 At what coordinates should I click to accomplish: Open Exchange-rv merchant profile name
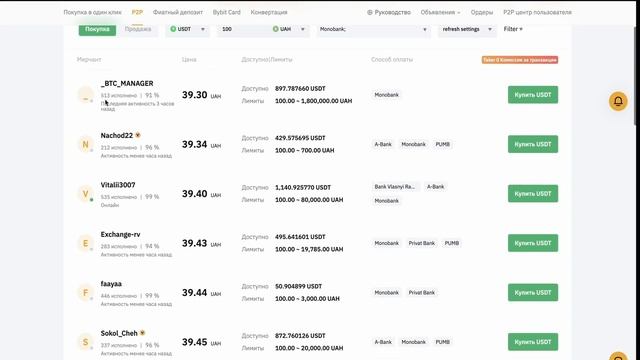coord(120,234)
